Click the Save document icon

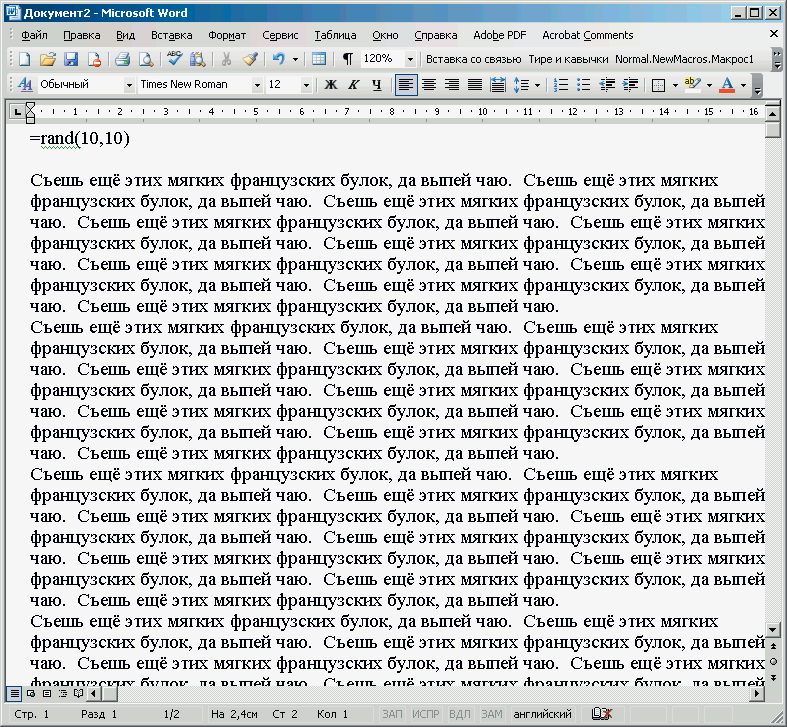[x=70, y=59]
